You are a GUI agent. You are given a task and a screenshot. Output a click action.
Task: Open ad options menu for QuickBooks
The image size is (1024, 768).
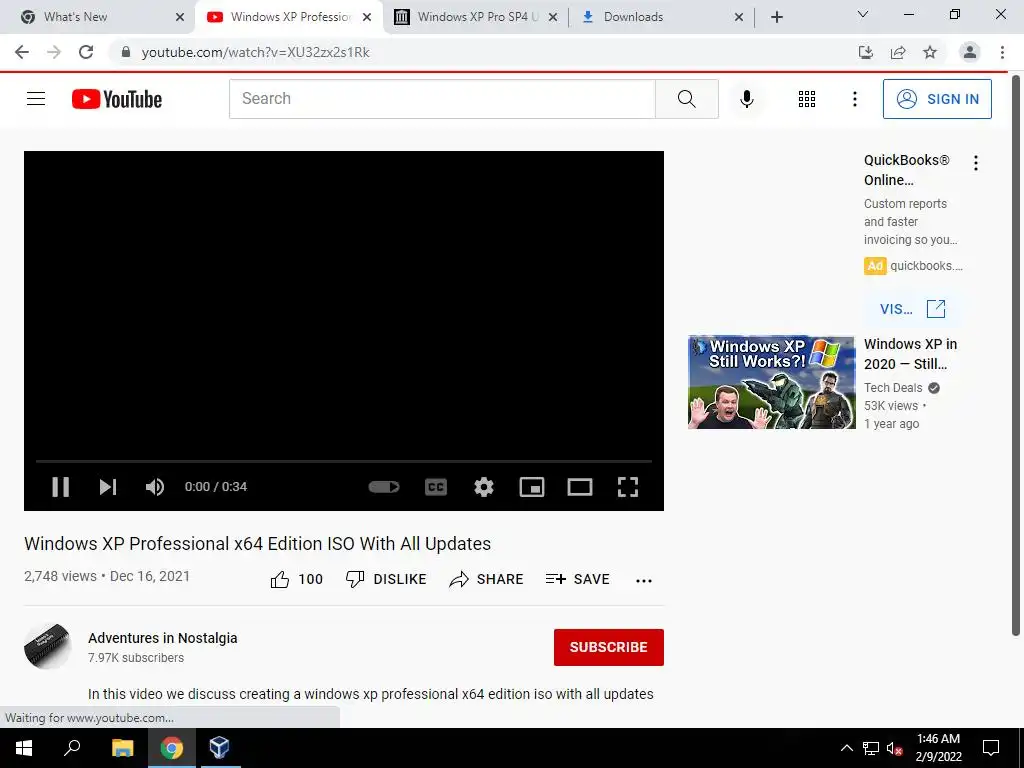pos(976,163)
